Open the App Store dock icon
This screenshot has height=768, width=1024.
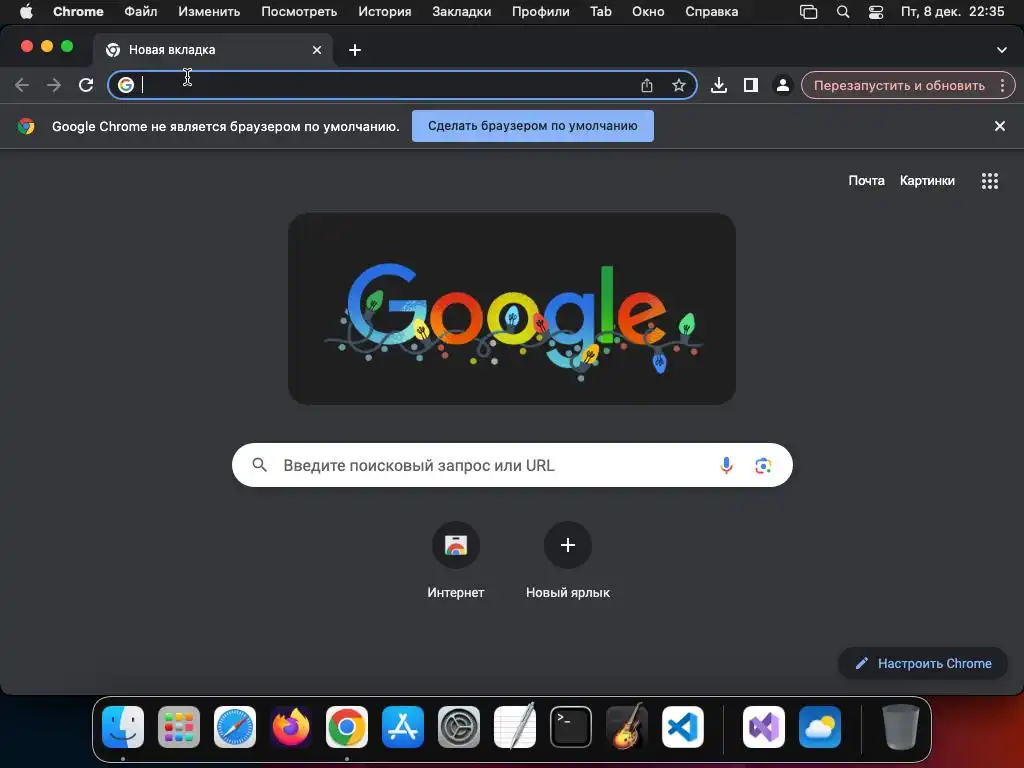403,727
